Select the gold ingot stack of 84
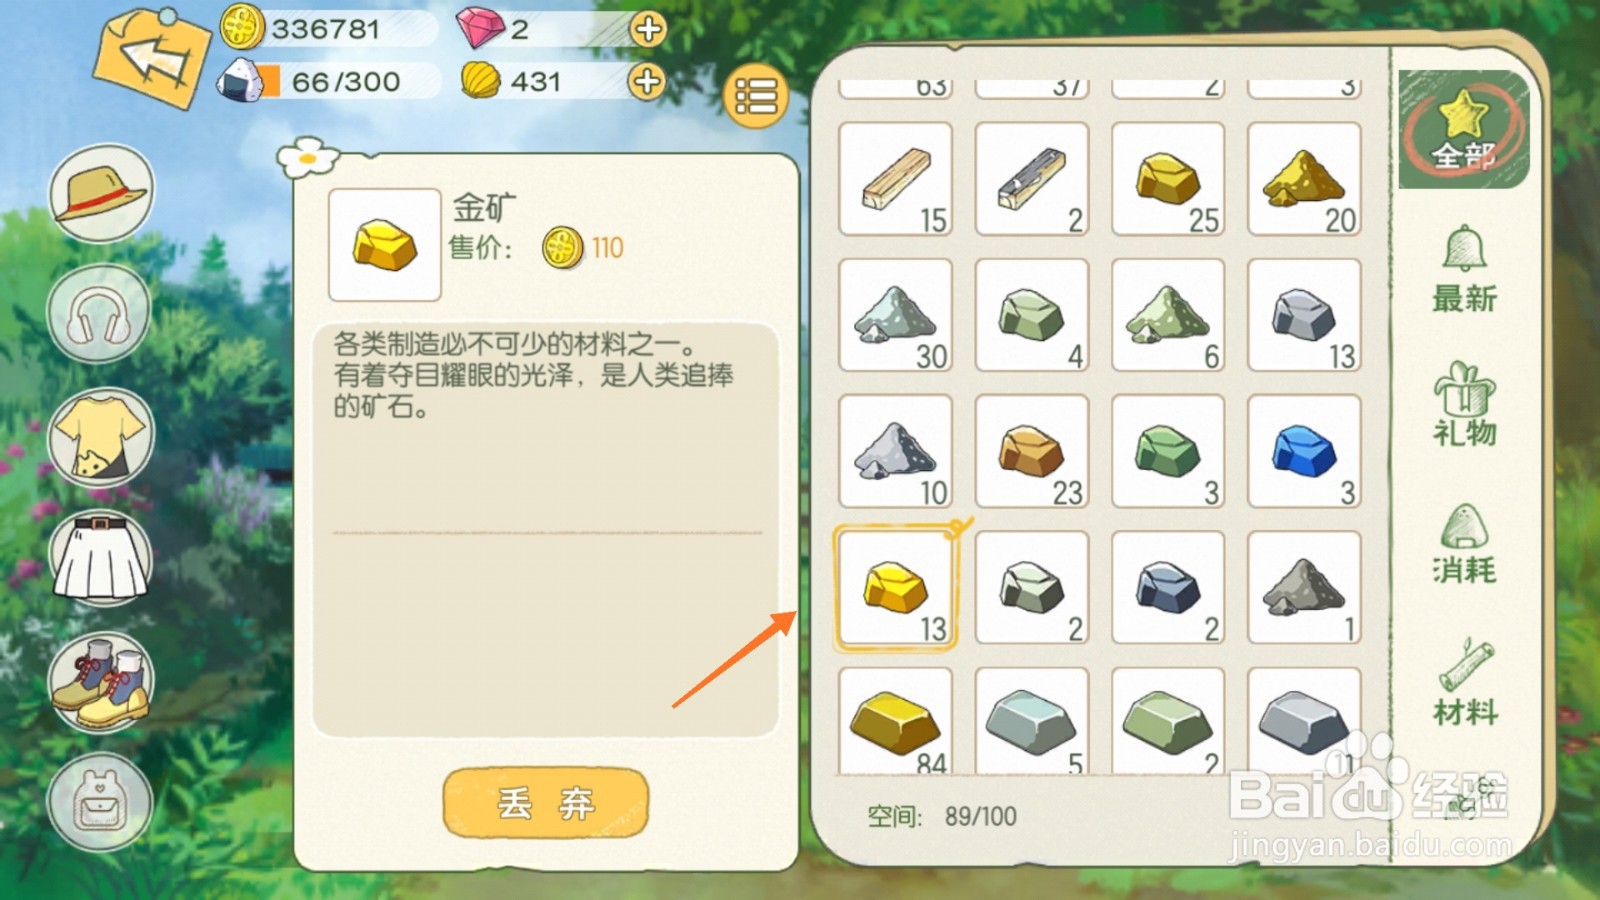 895,722
